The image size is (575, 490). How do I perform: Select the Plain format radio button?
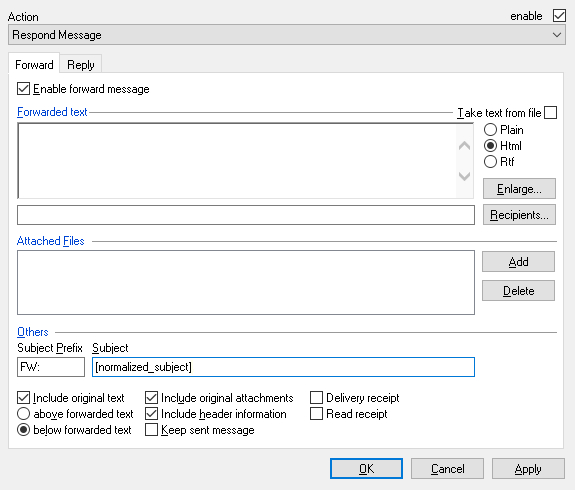[490, 130]
